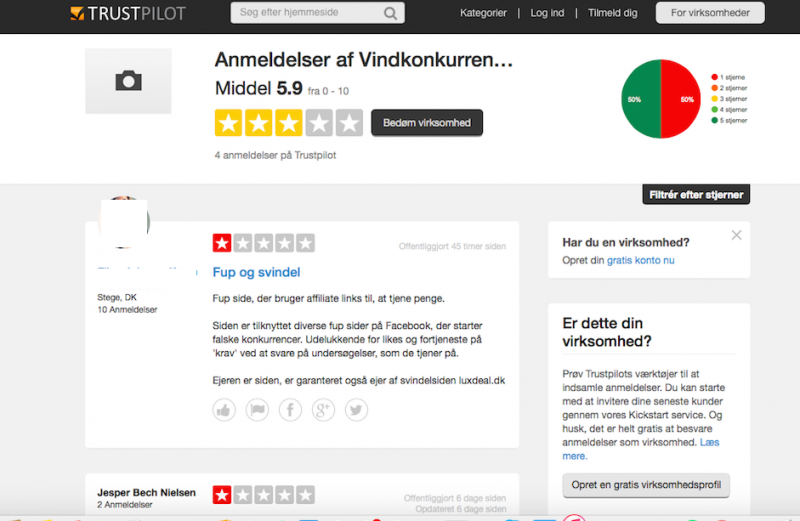Click the fifth grey rating star

pyautogui.click(x=349, y=123)
